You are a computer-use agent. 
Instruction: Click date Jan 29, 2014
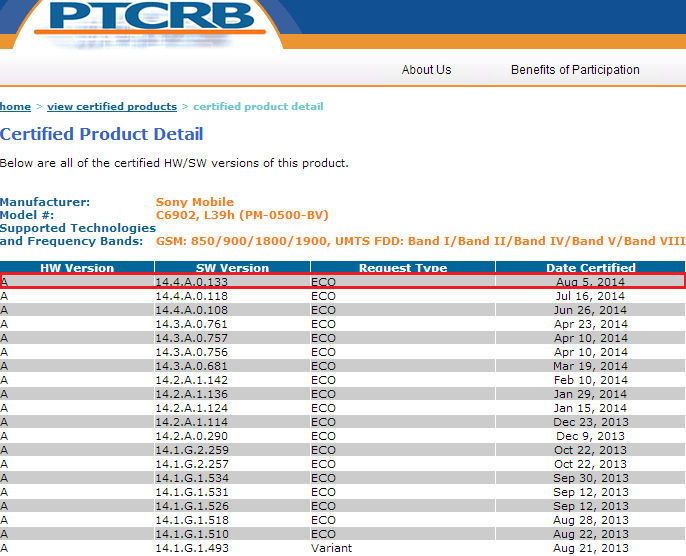[591, 394]
